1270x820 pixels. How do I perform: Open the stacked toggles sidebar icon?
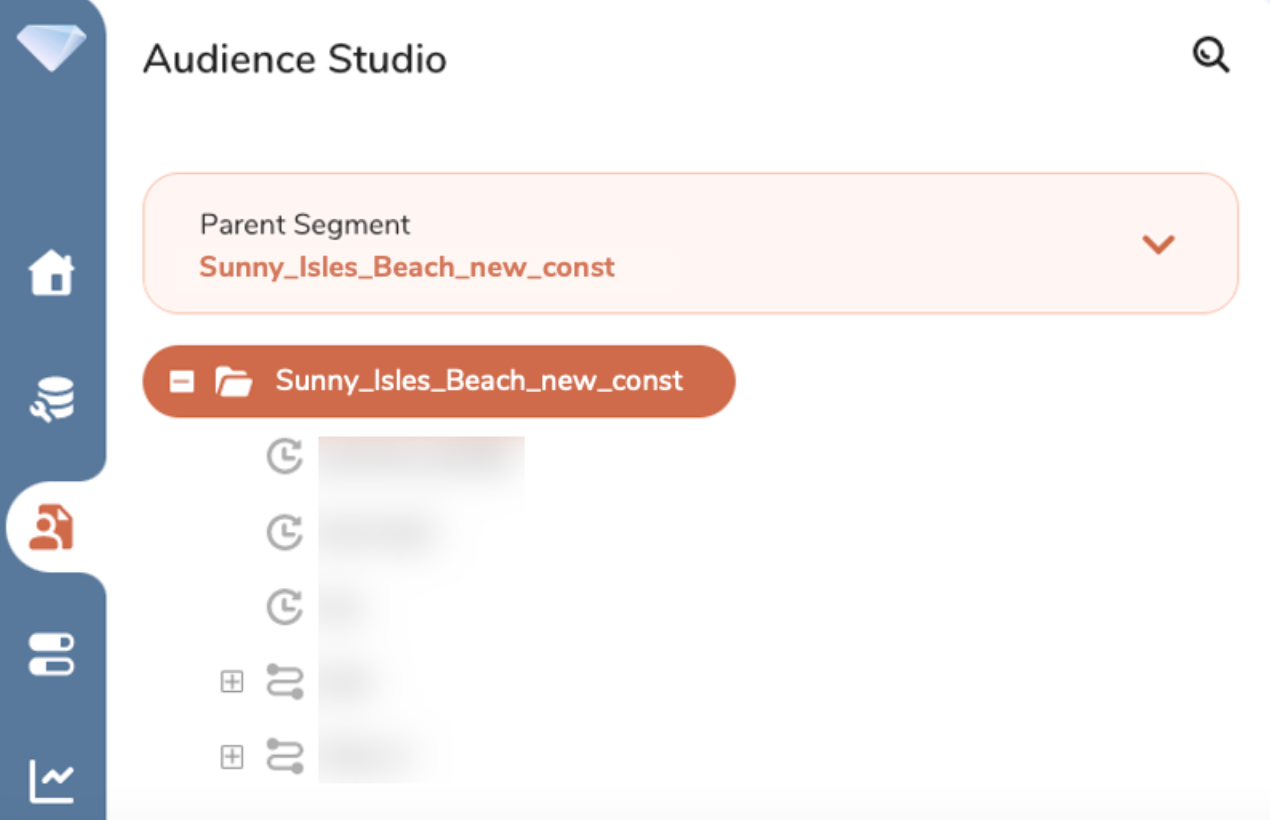51,654
